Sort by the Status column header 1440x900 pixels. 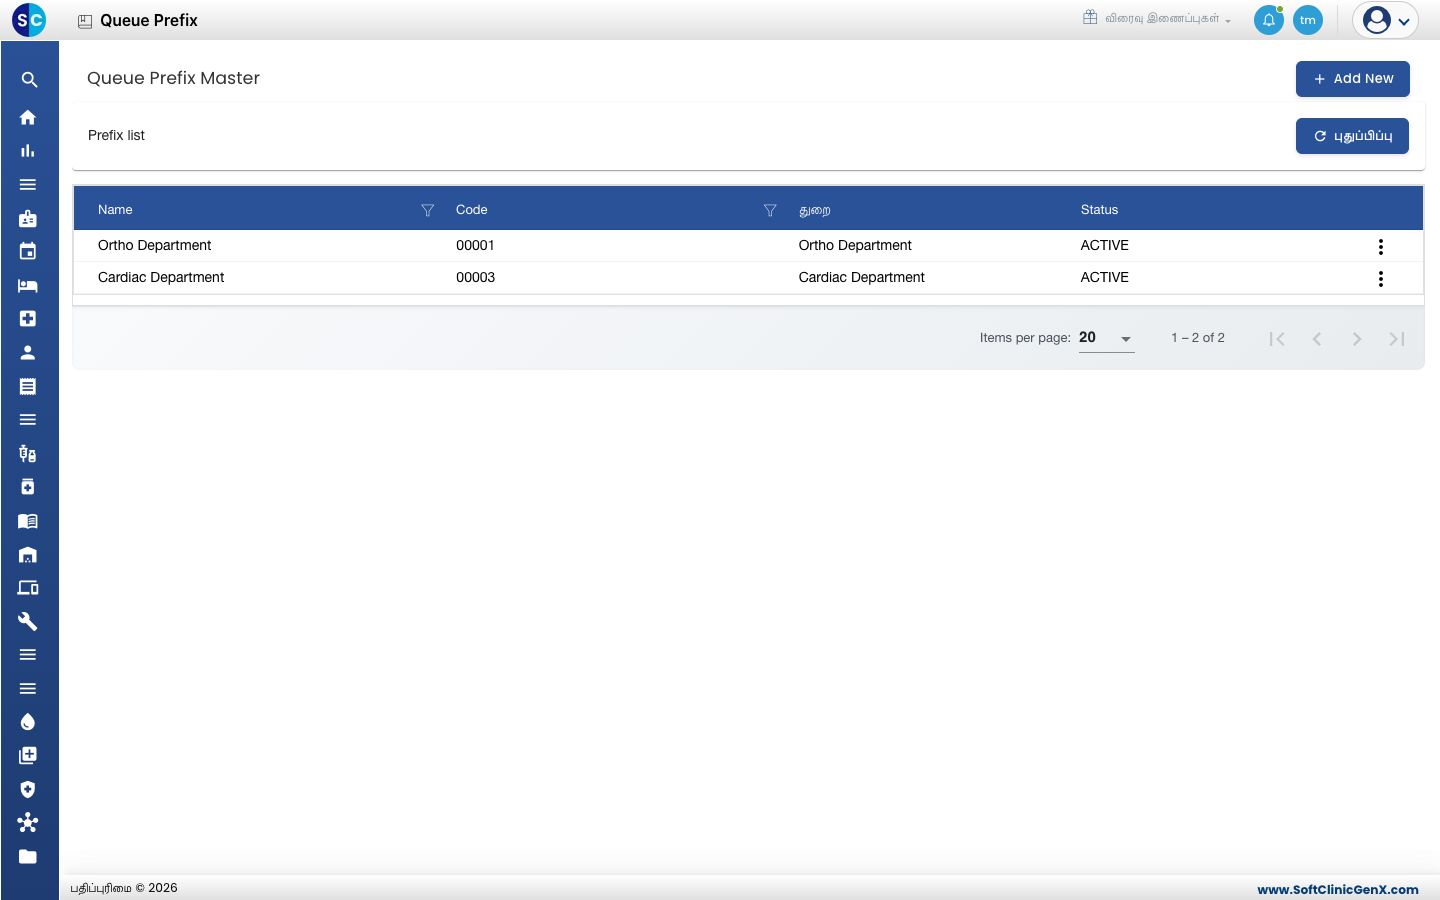point(1099,210)
